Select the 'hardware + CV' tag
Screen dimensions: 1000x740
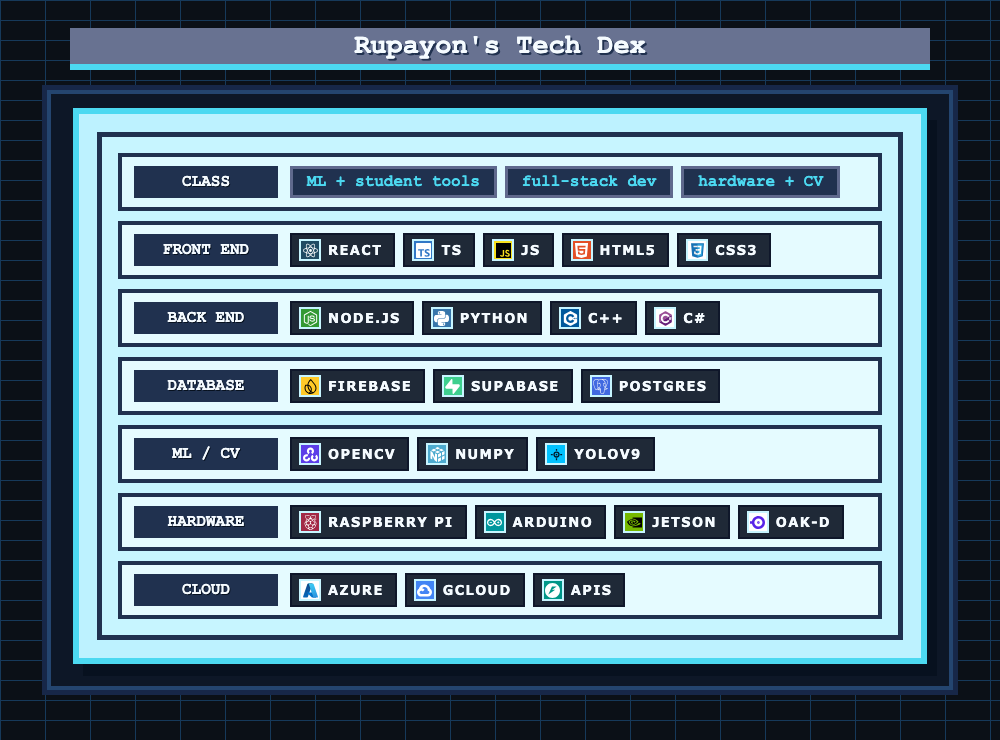760,182
